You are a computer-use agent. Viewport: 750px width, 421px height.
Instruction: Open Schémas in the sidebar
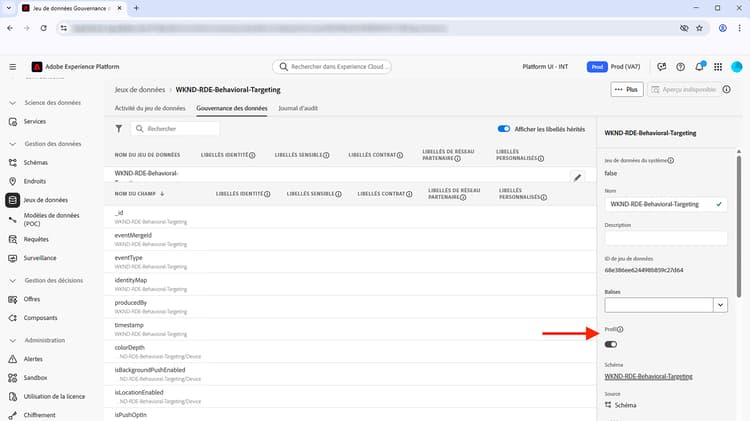(x=35, y=163)
